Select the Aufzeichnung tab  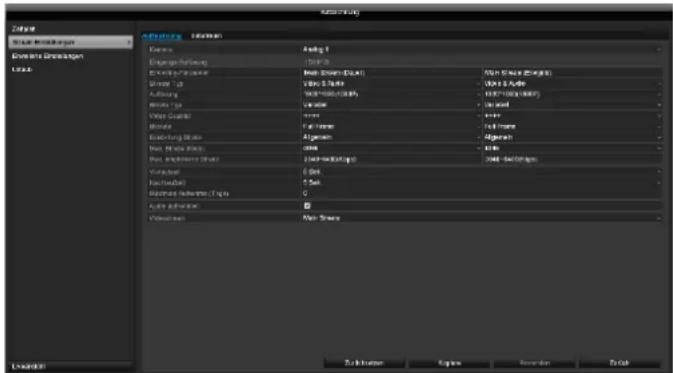(x=162, y=36)
